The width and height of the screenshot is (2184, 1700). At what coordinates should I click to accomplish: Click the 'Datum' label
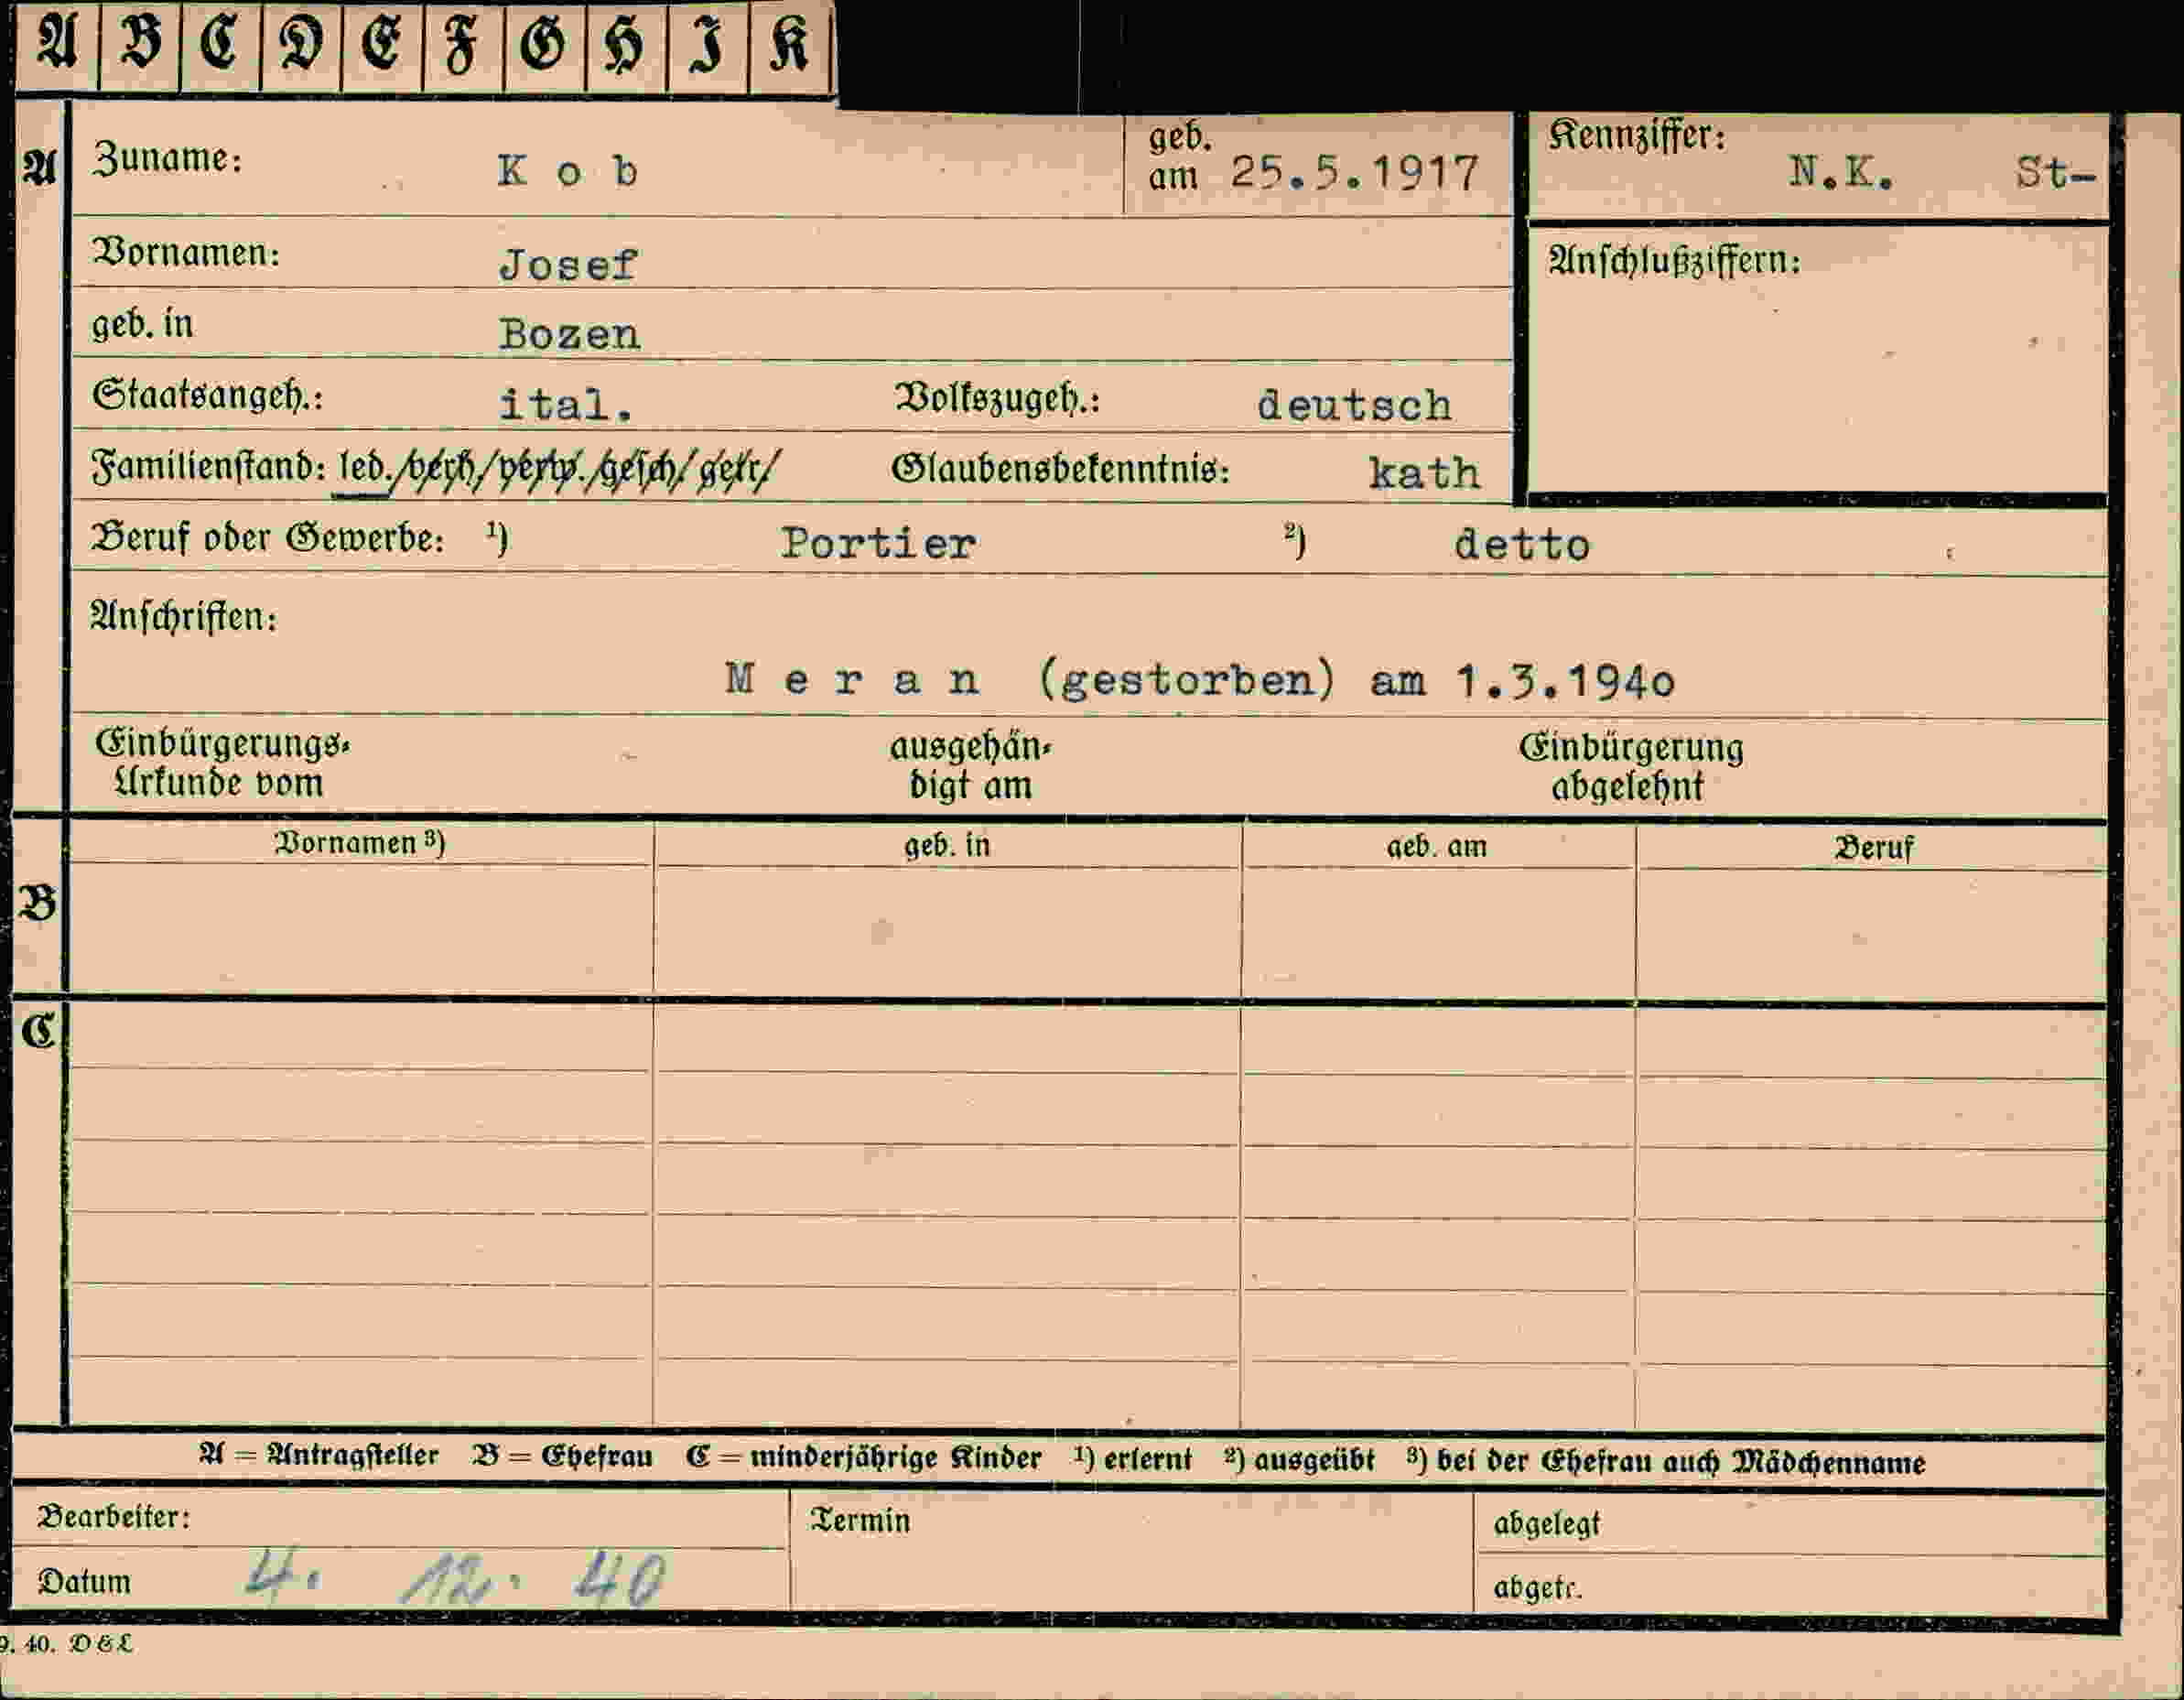click(84, 1582)
